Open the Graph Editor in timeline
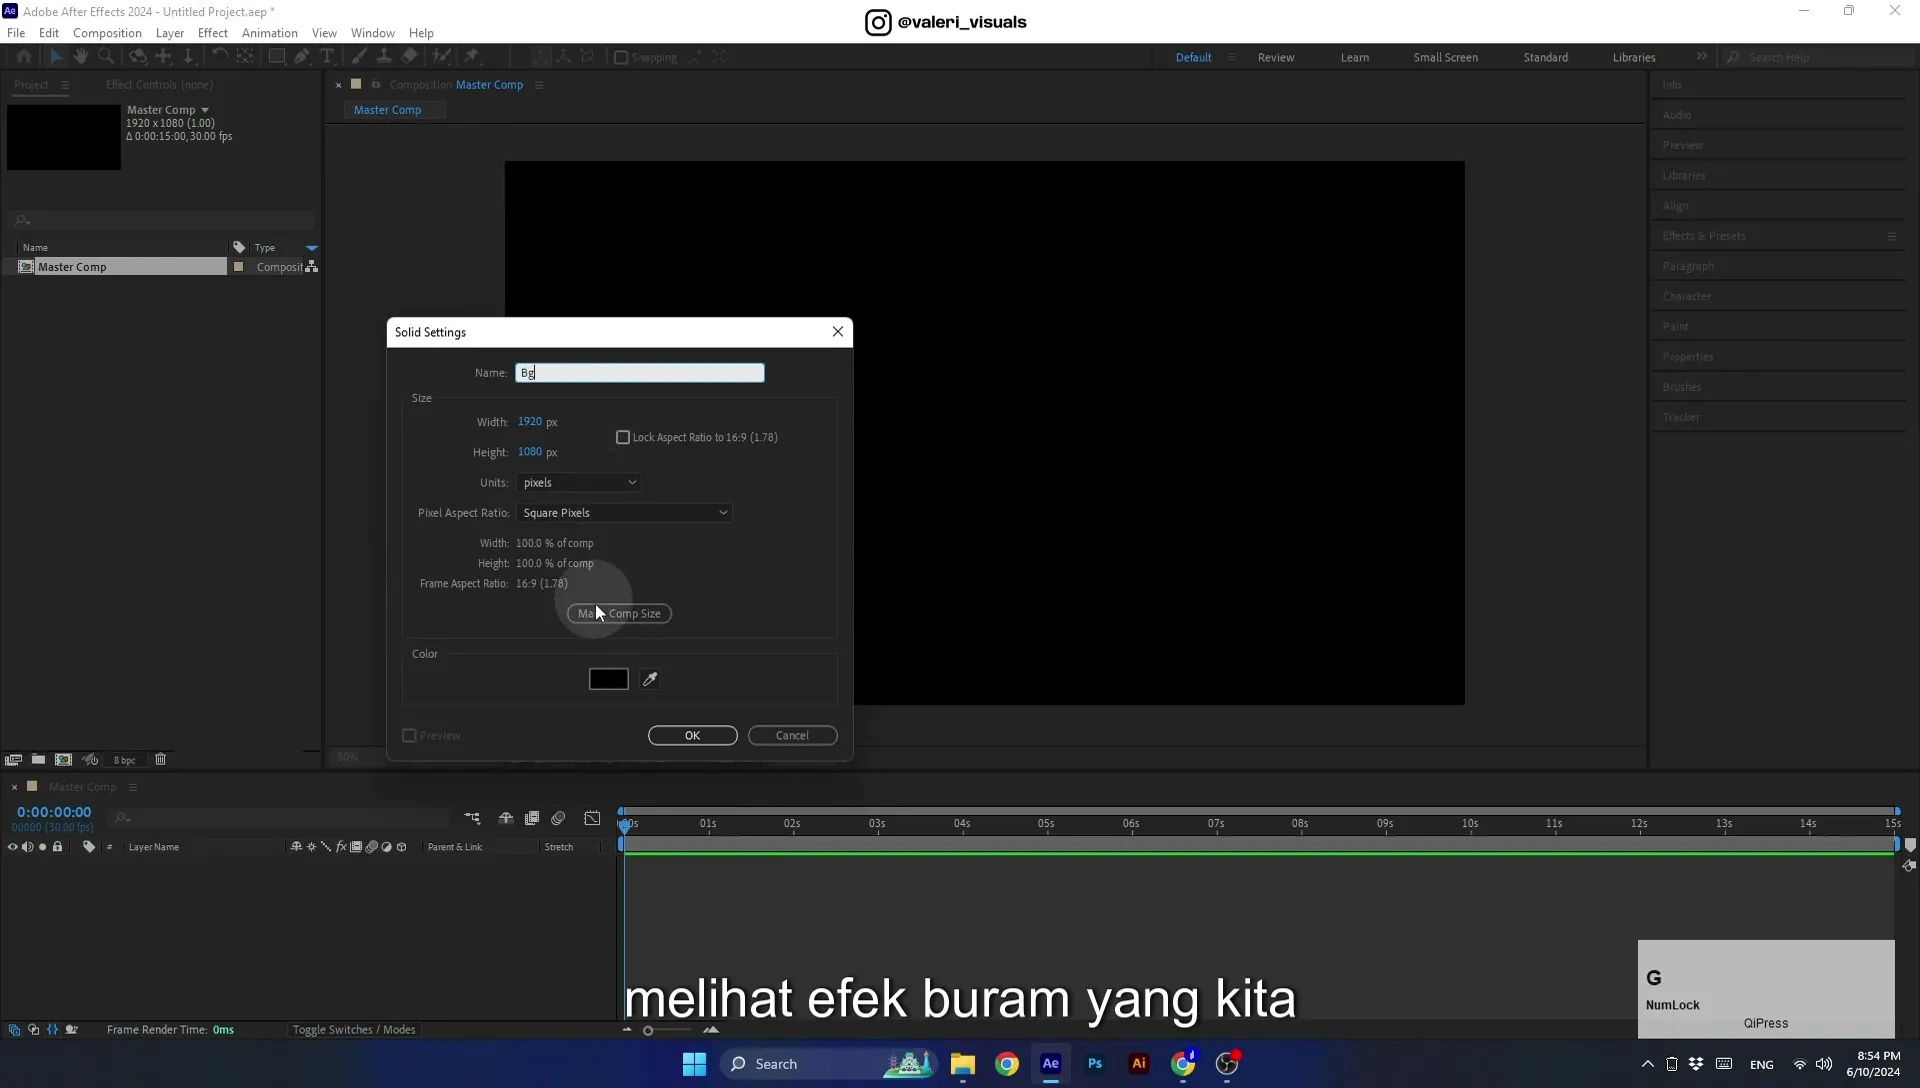Screen dimensions: 1920x1088 click(592, 818)
